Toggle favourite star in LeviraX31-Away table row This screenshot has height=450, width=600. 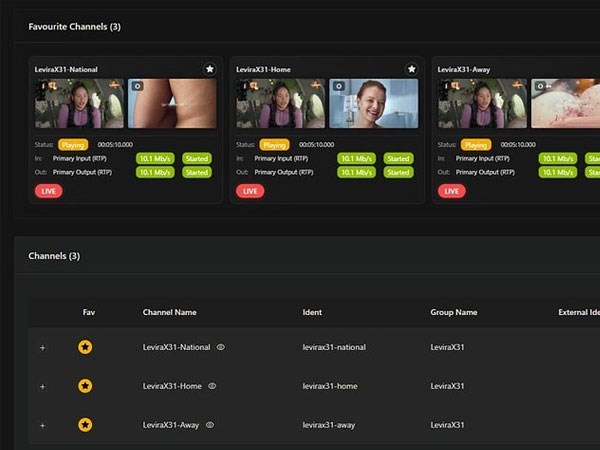click(85, 425)
